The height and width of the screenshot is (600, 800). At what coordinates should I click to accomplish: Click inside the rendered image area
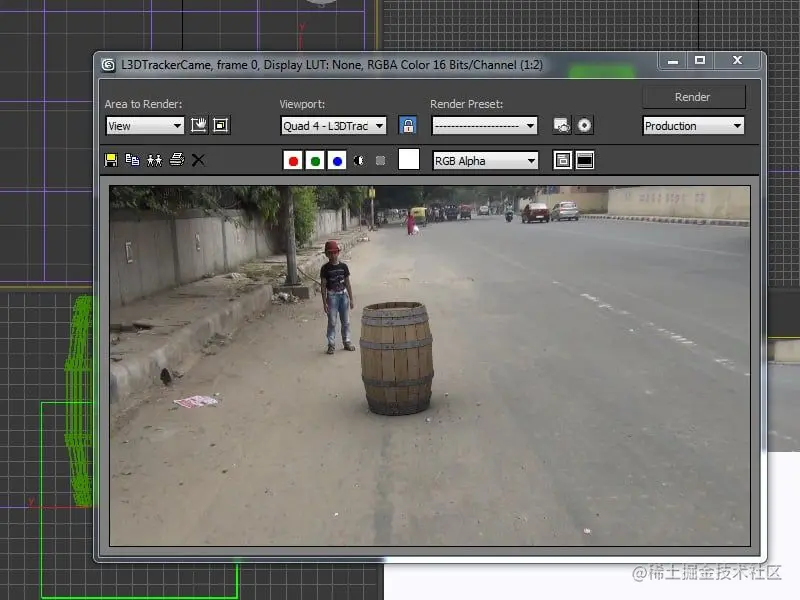430,360
